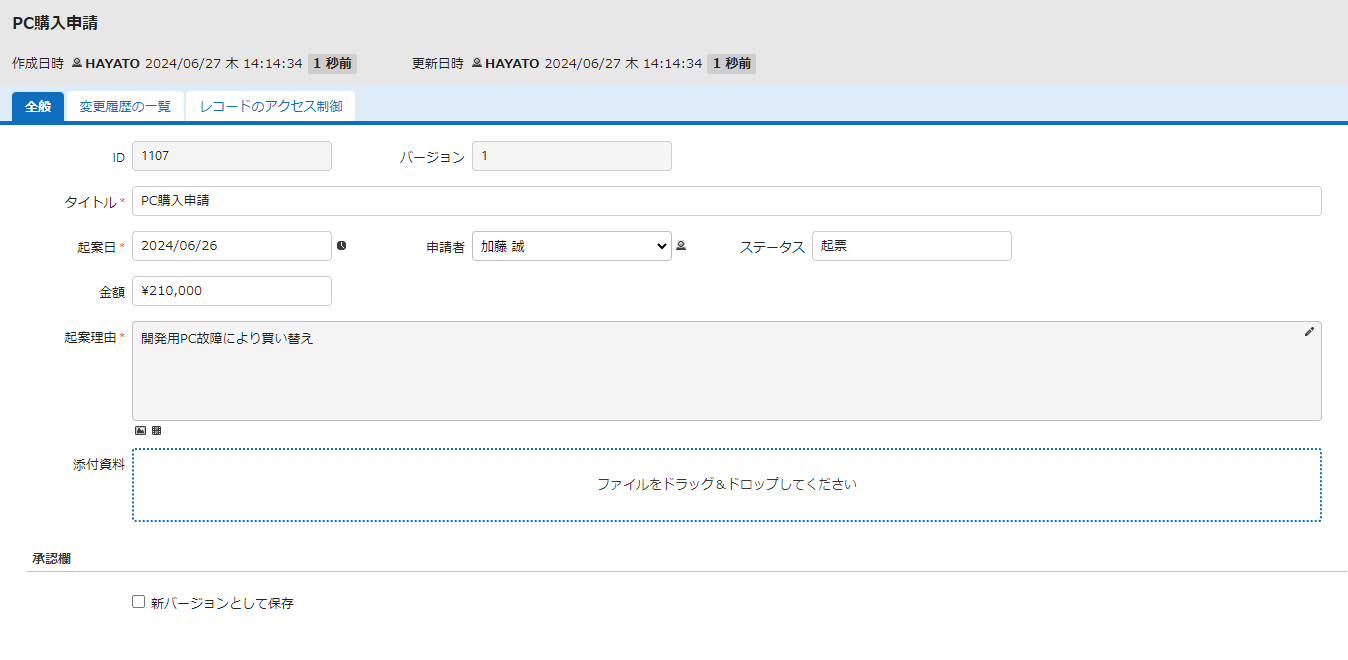Click the 金額 field showing ¥210,000

(x=232, y=291)
